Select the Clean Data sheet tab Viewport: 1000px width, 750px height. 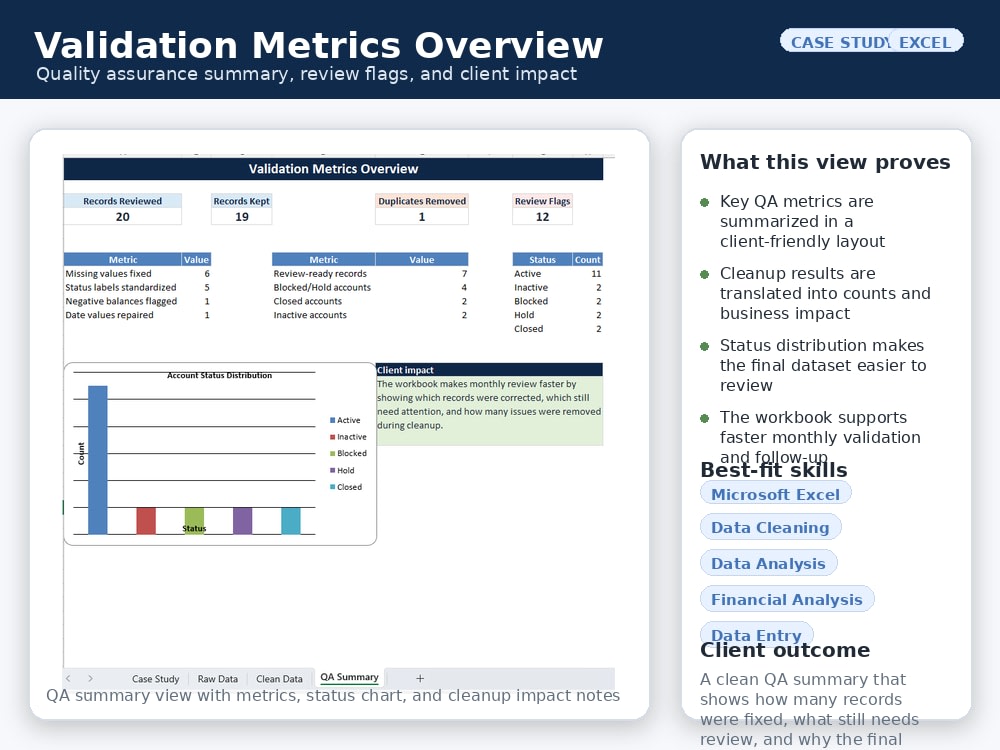point(279,679)
